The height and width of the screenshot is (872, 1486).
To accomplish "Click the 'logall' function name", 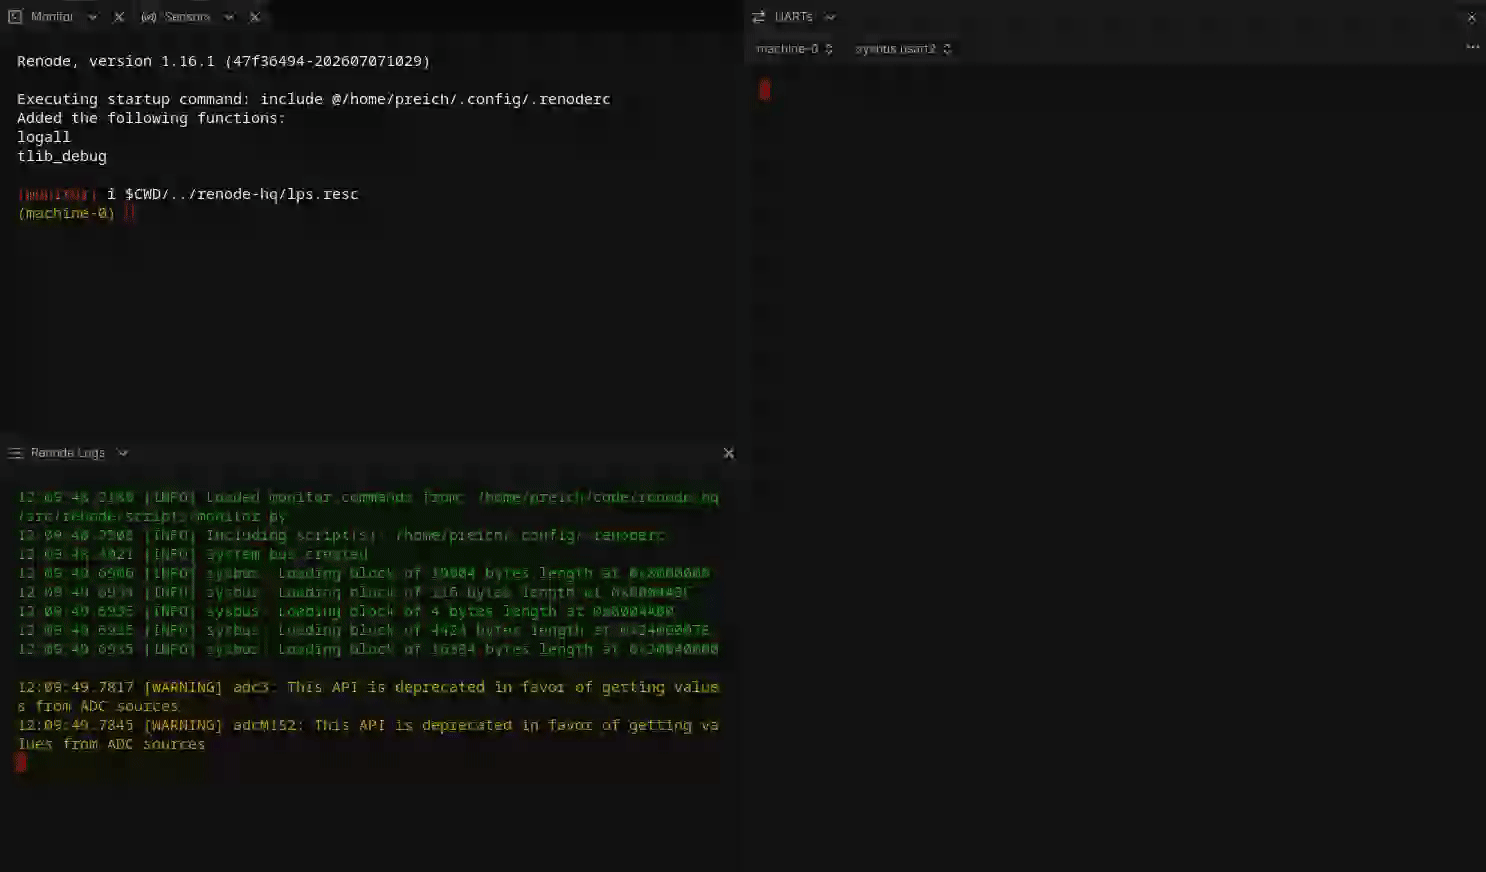I will (44, 137).
